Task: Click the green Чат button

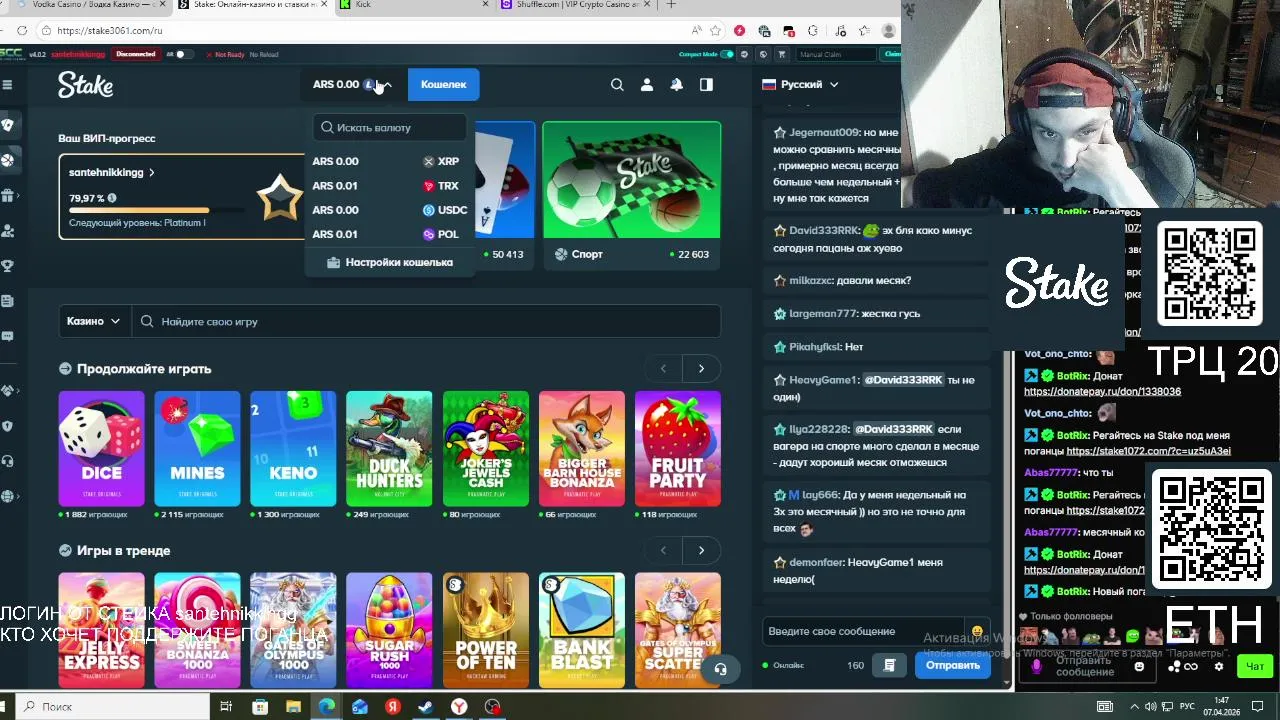Action: (x=1255, y=666)
